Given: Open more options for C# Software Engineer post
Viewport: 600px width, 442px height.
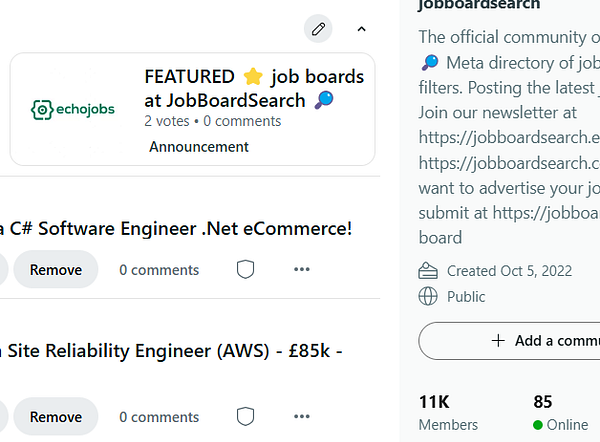Looking at the screenshot, I should [x=302, y=269].
